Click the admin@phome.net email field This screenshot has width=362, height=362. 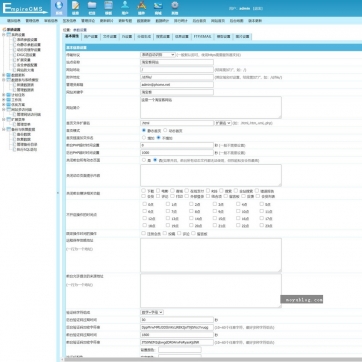click(x=177, y=85)
